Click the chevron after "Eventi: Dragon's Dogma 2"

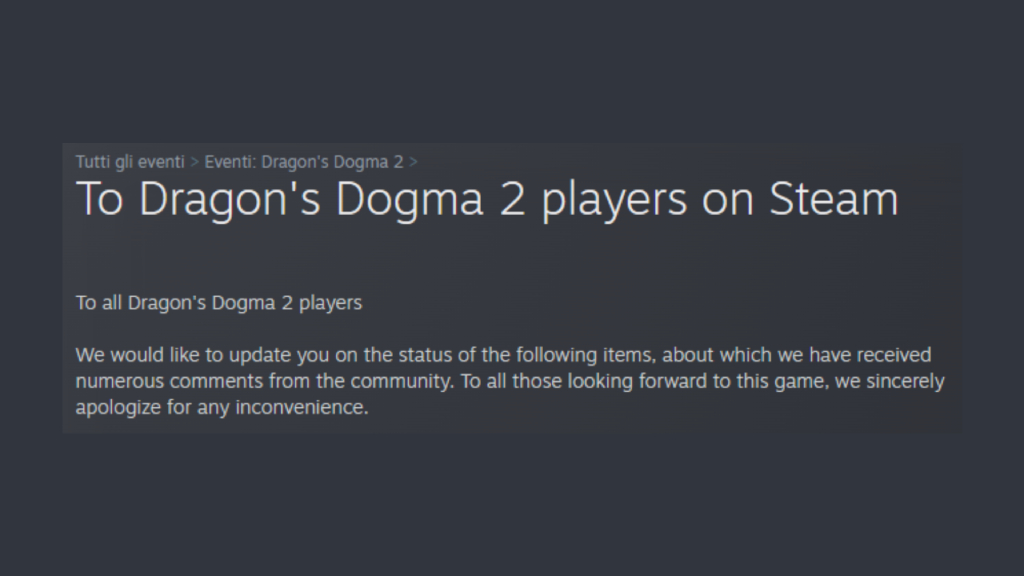pyautogui.click(x=414, y=161)
